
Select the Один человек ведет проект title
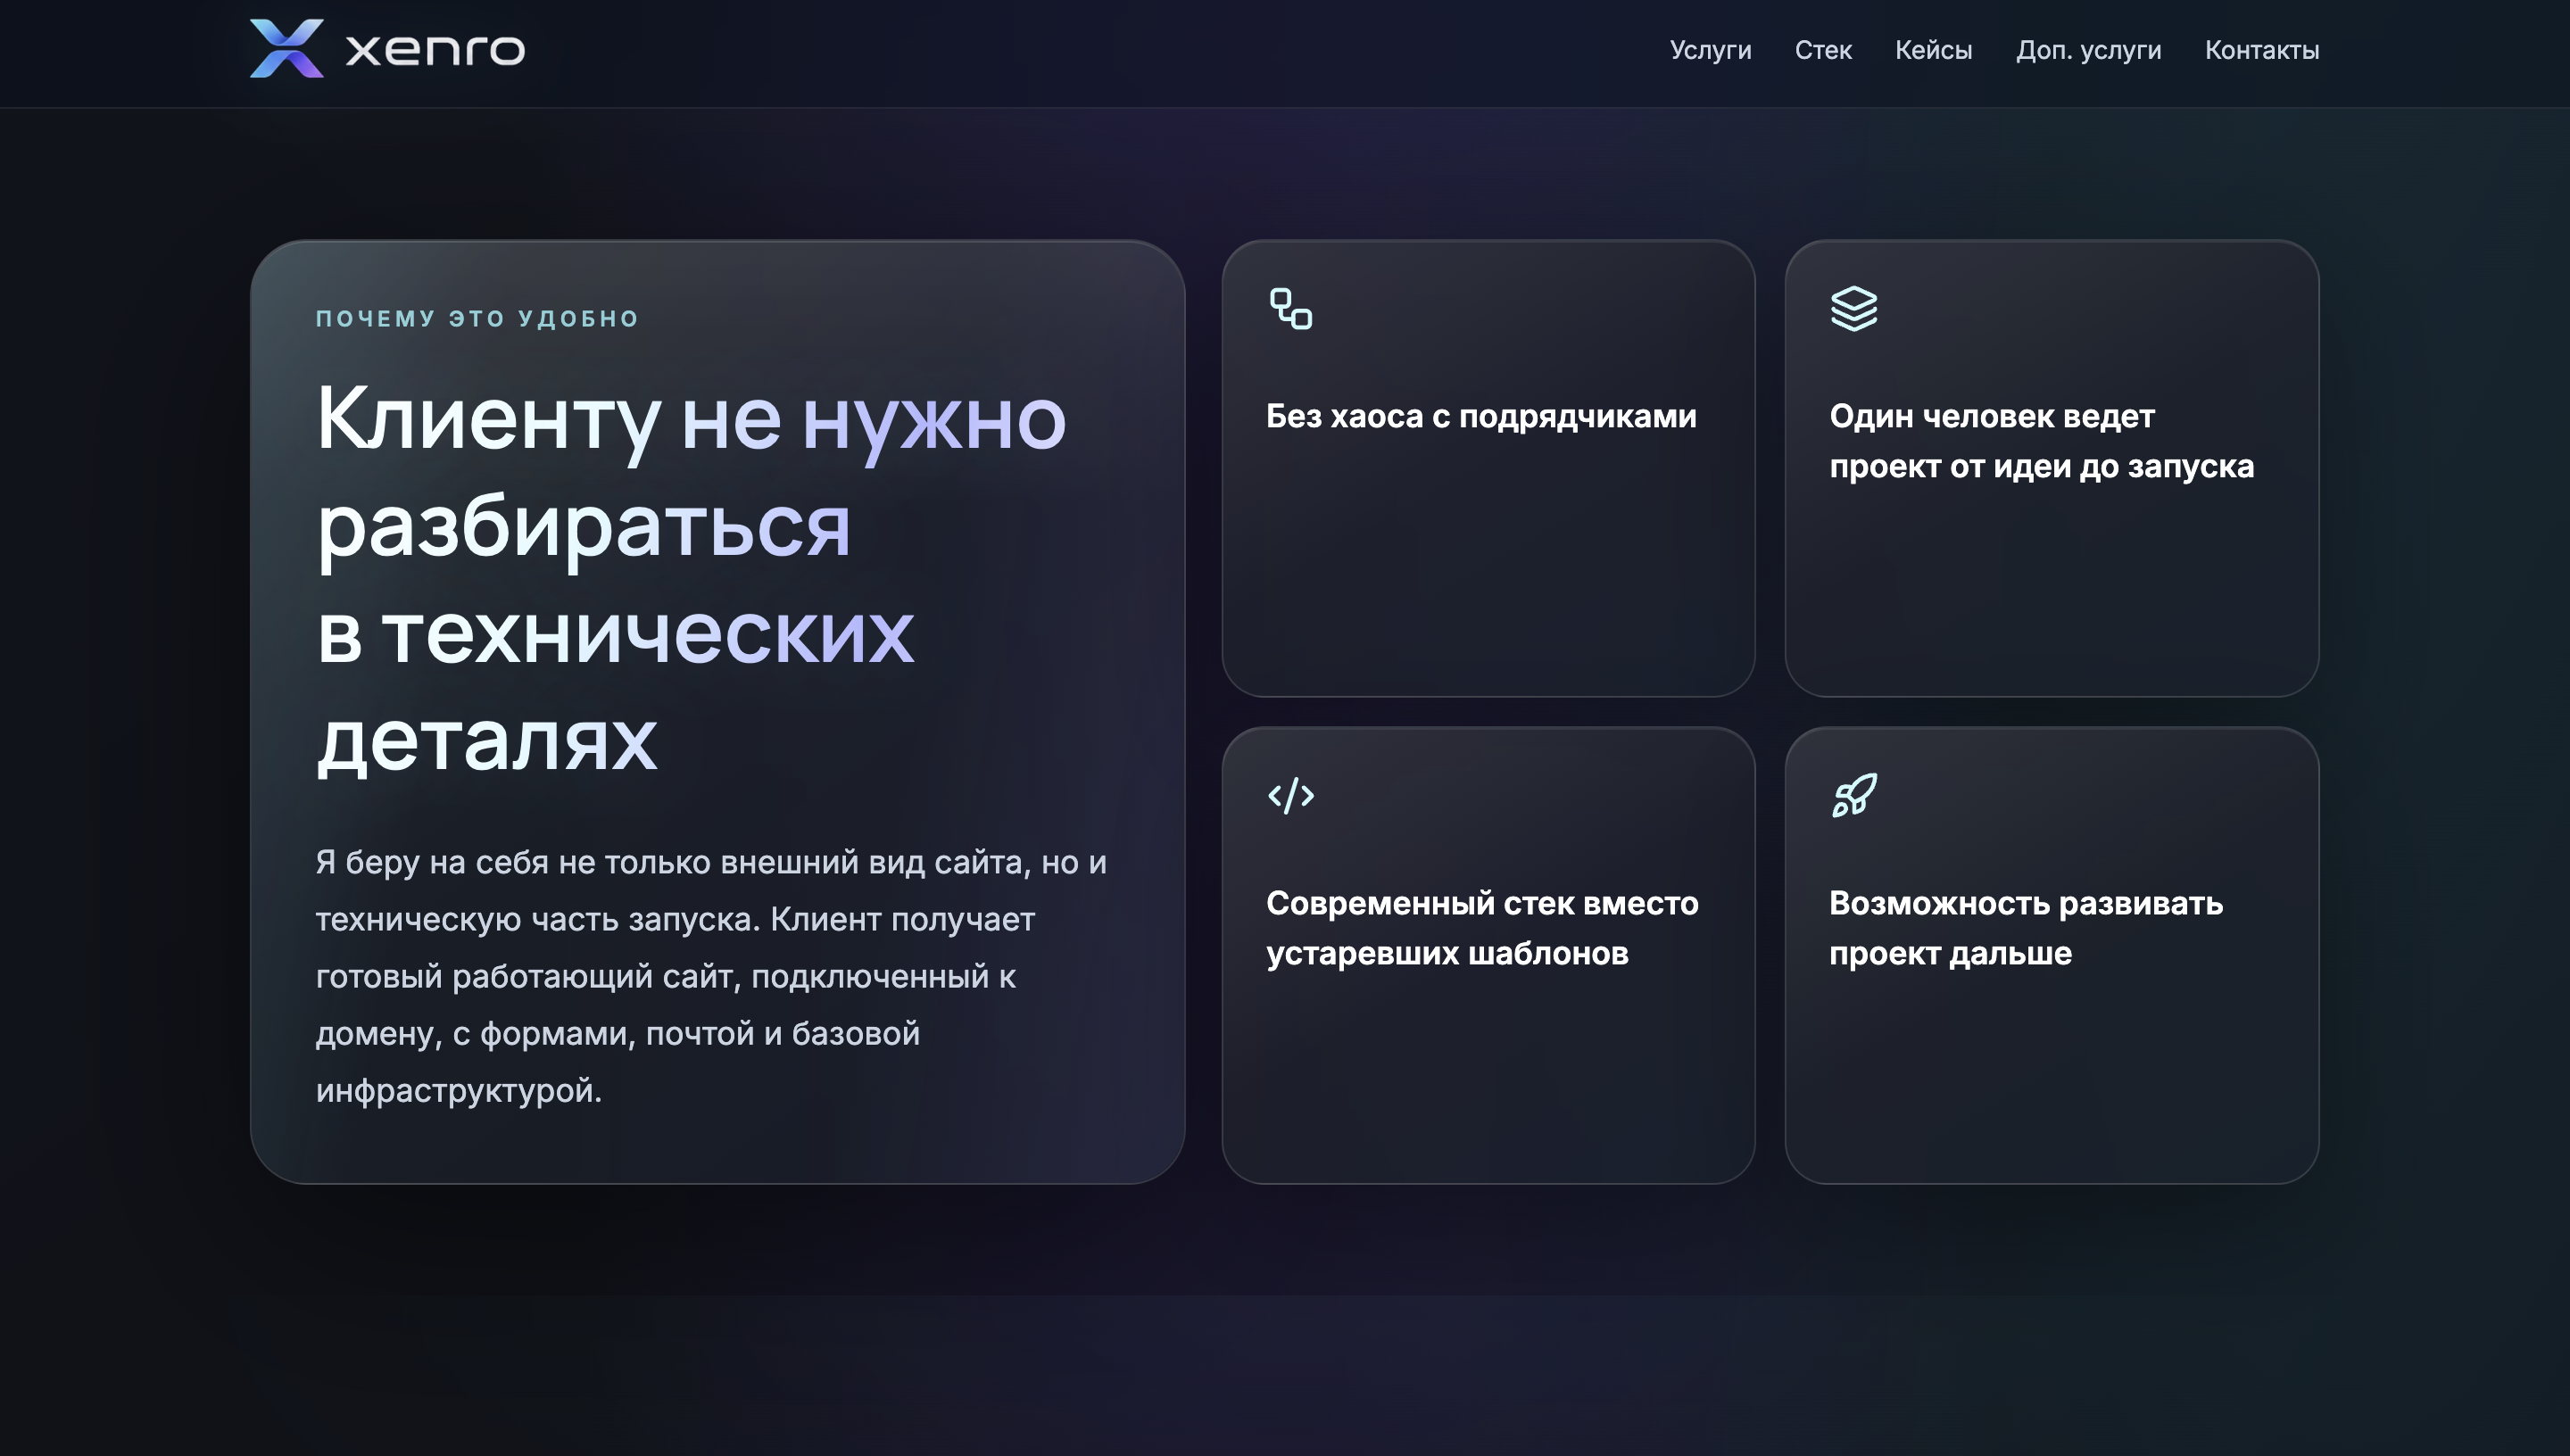pos(2041,441)
